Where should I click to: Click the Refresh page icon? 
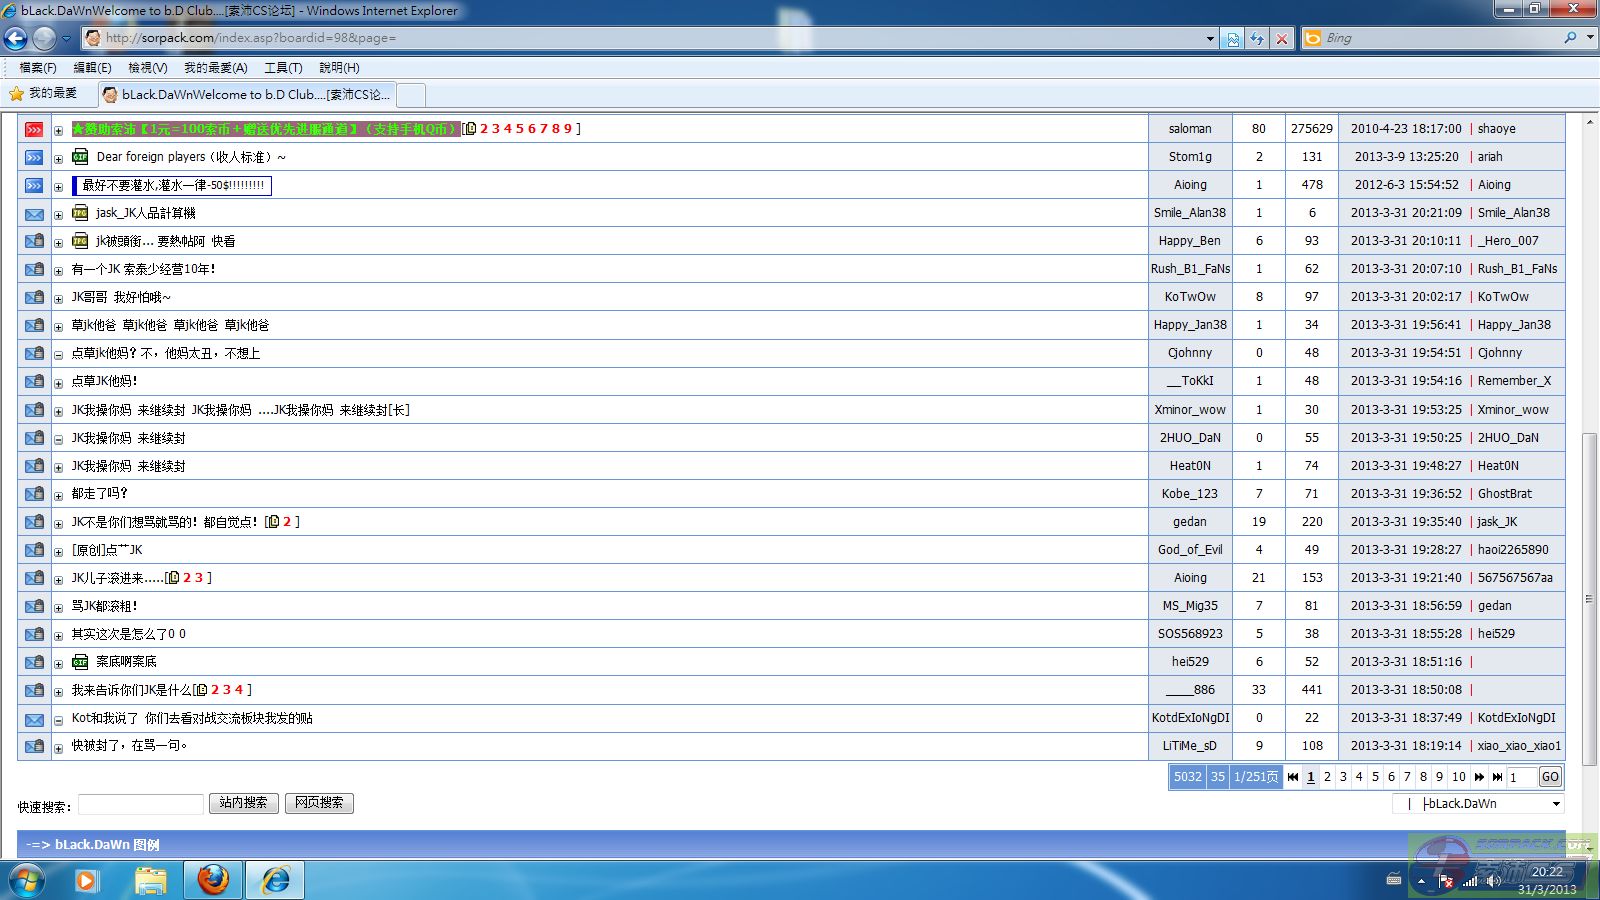click(x=1257, y=38)
